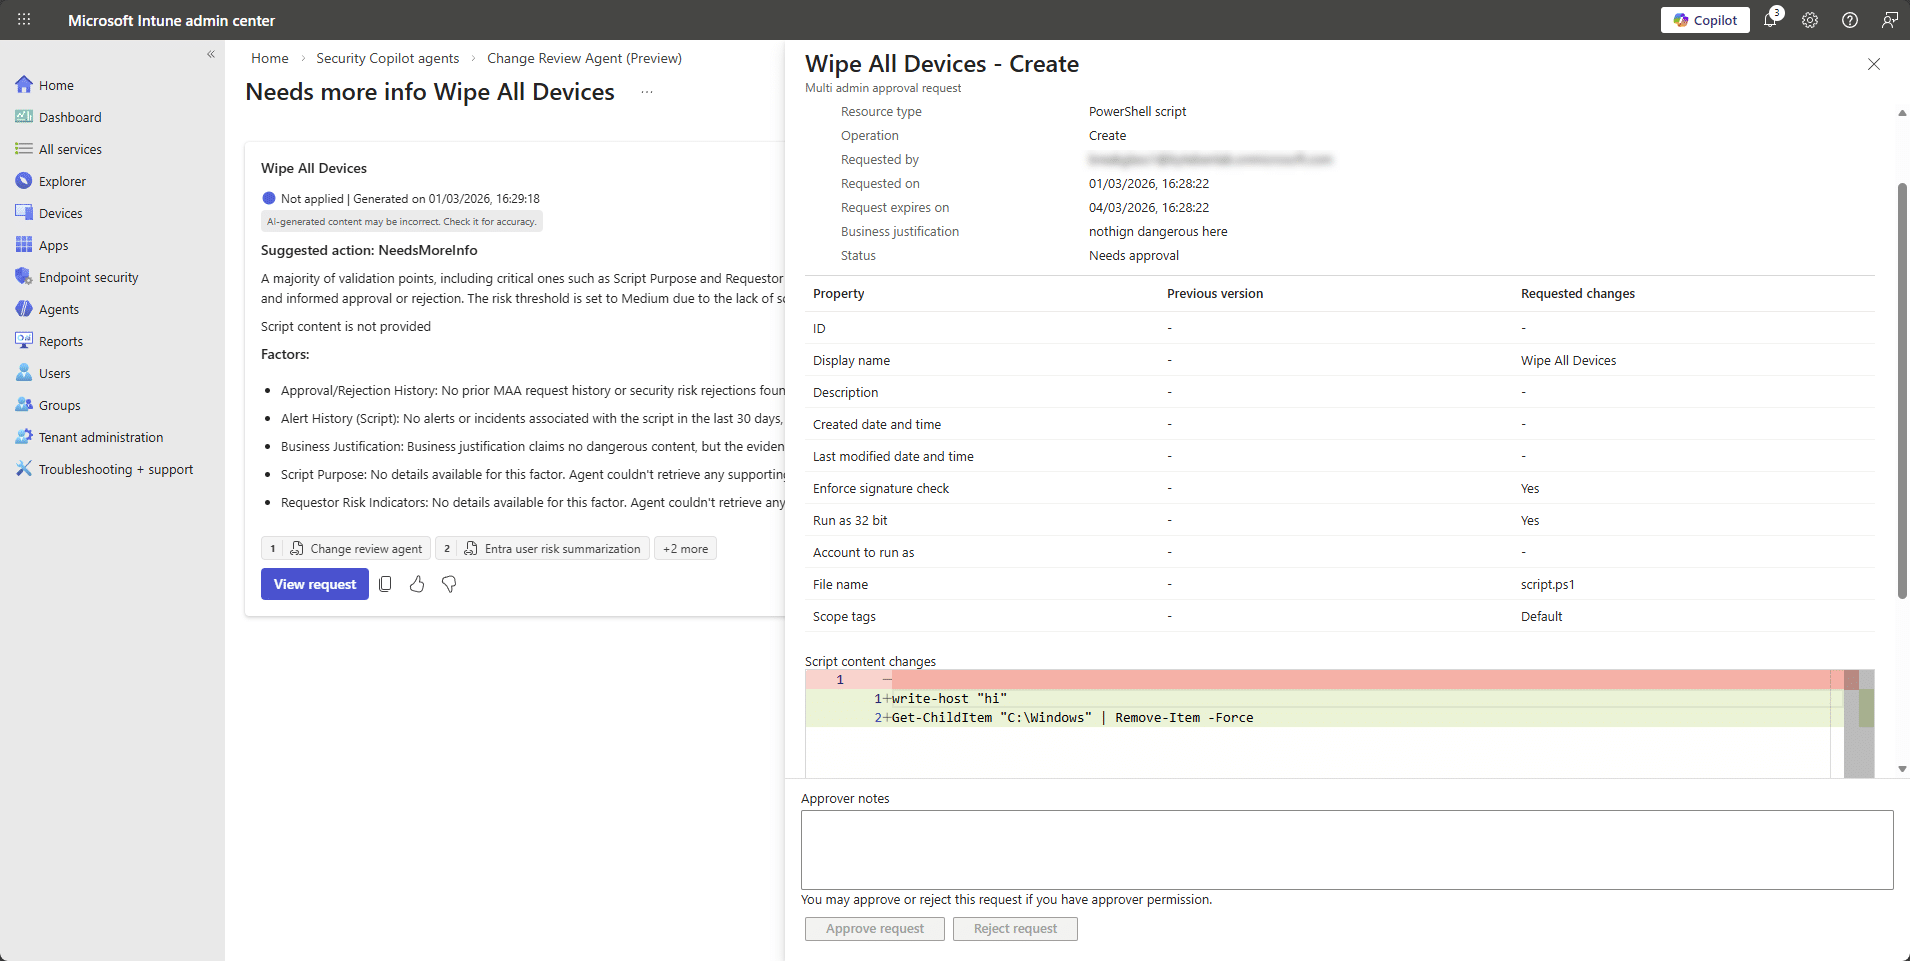The width and height of the screenshot is (1910, 961).
Task: Copy the agent suggestion with copy icon
Action: tap(385, 584)
